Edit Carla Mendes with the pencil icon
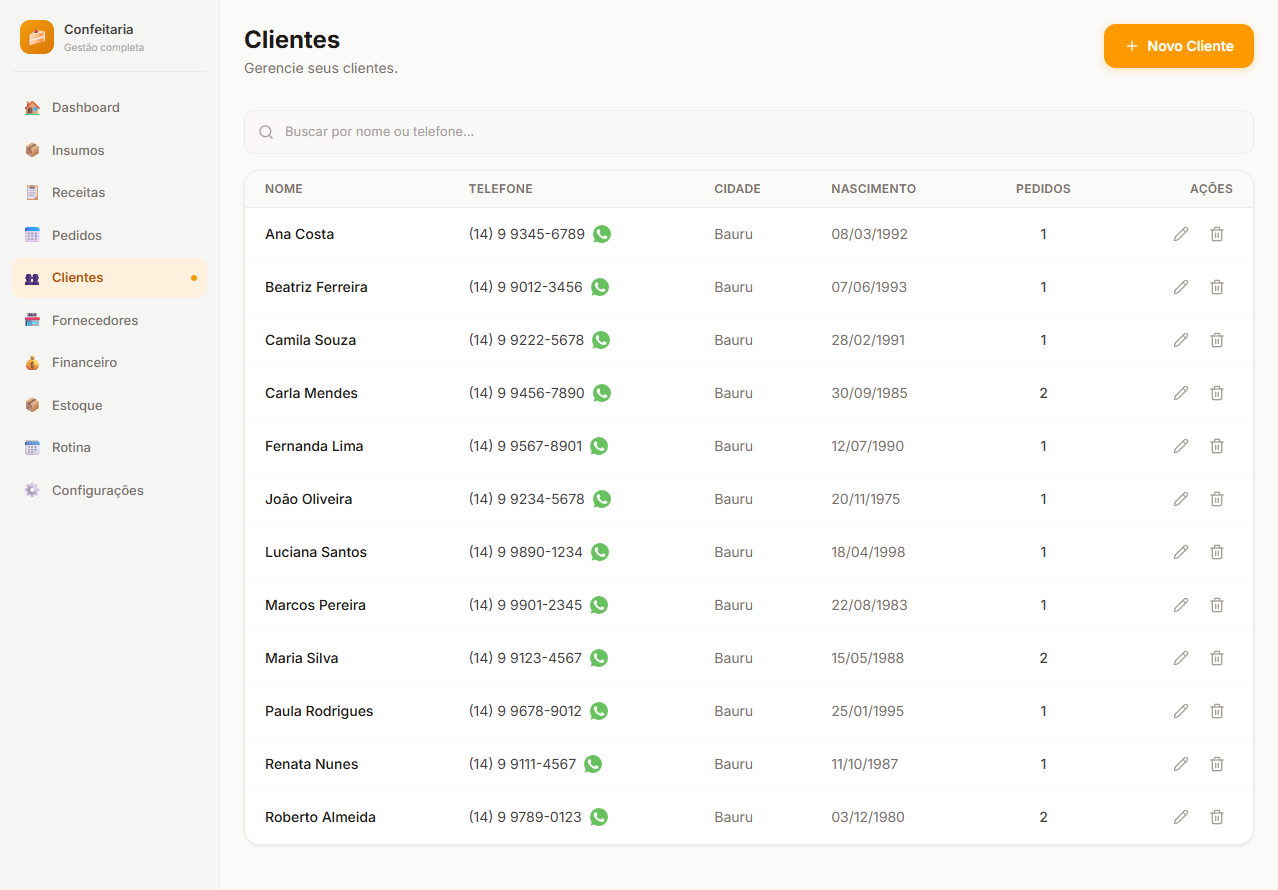 [x=1181, y=392]
